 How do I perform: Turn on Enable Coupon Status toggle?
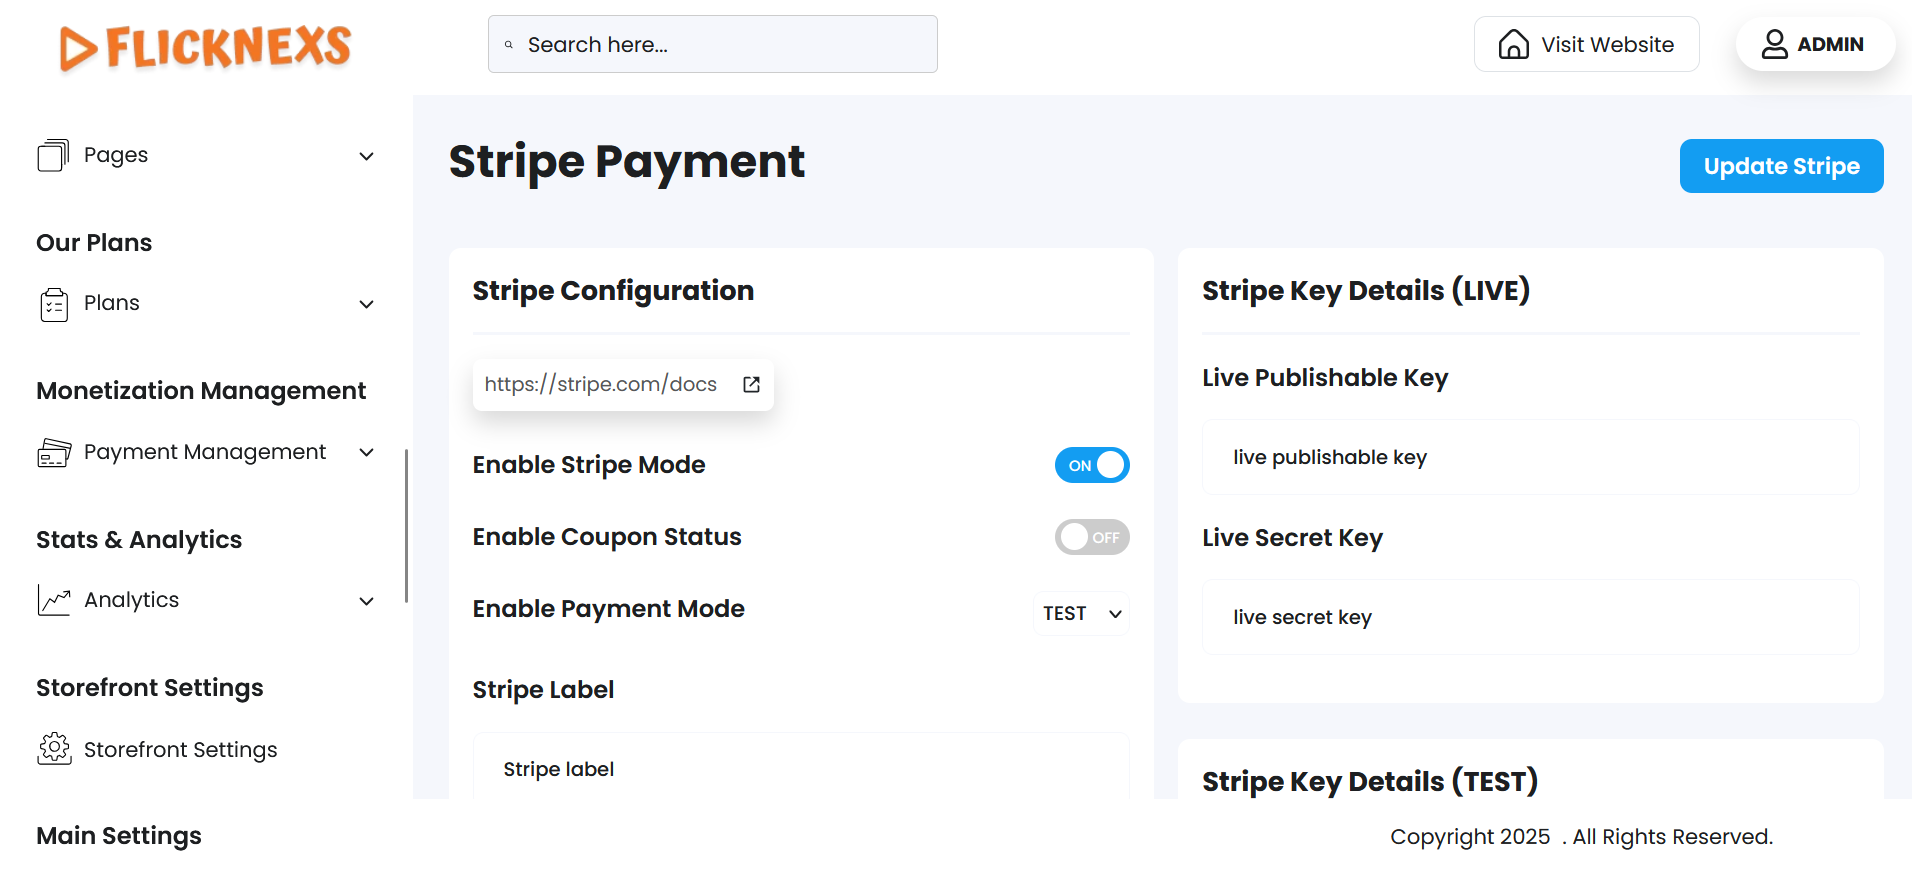pyautogui.click(x=1091, y=537)
